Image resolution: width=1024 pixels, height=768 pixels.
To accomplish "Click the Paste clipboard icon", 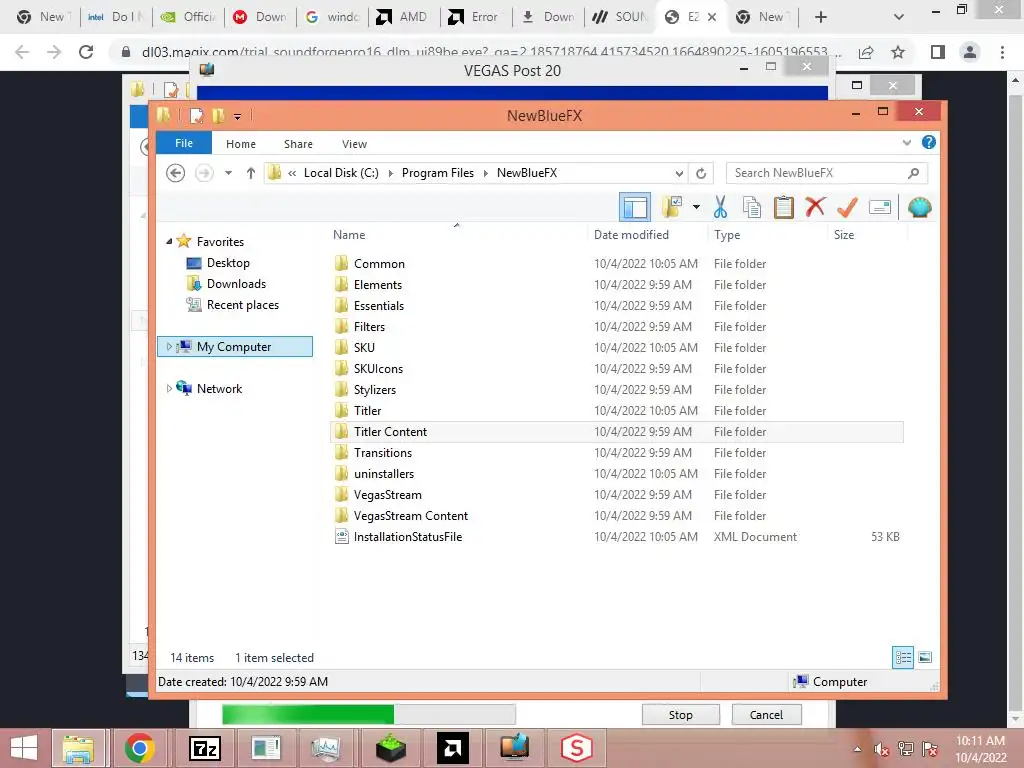I will (783, 208).
